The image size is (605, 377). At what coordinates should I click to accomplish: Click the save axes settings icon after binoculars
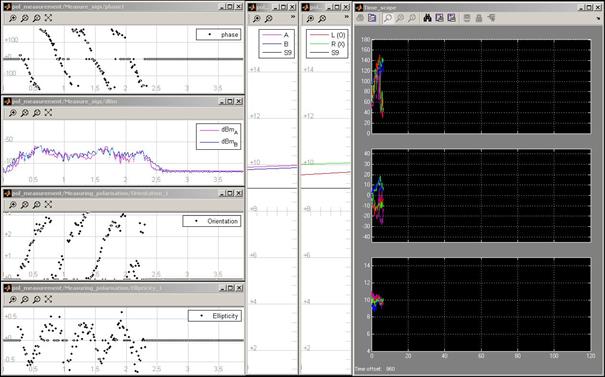tap(439, 18)
